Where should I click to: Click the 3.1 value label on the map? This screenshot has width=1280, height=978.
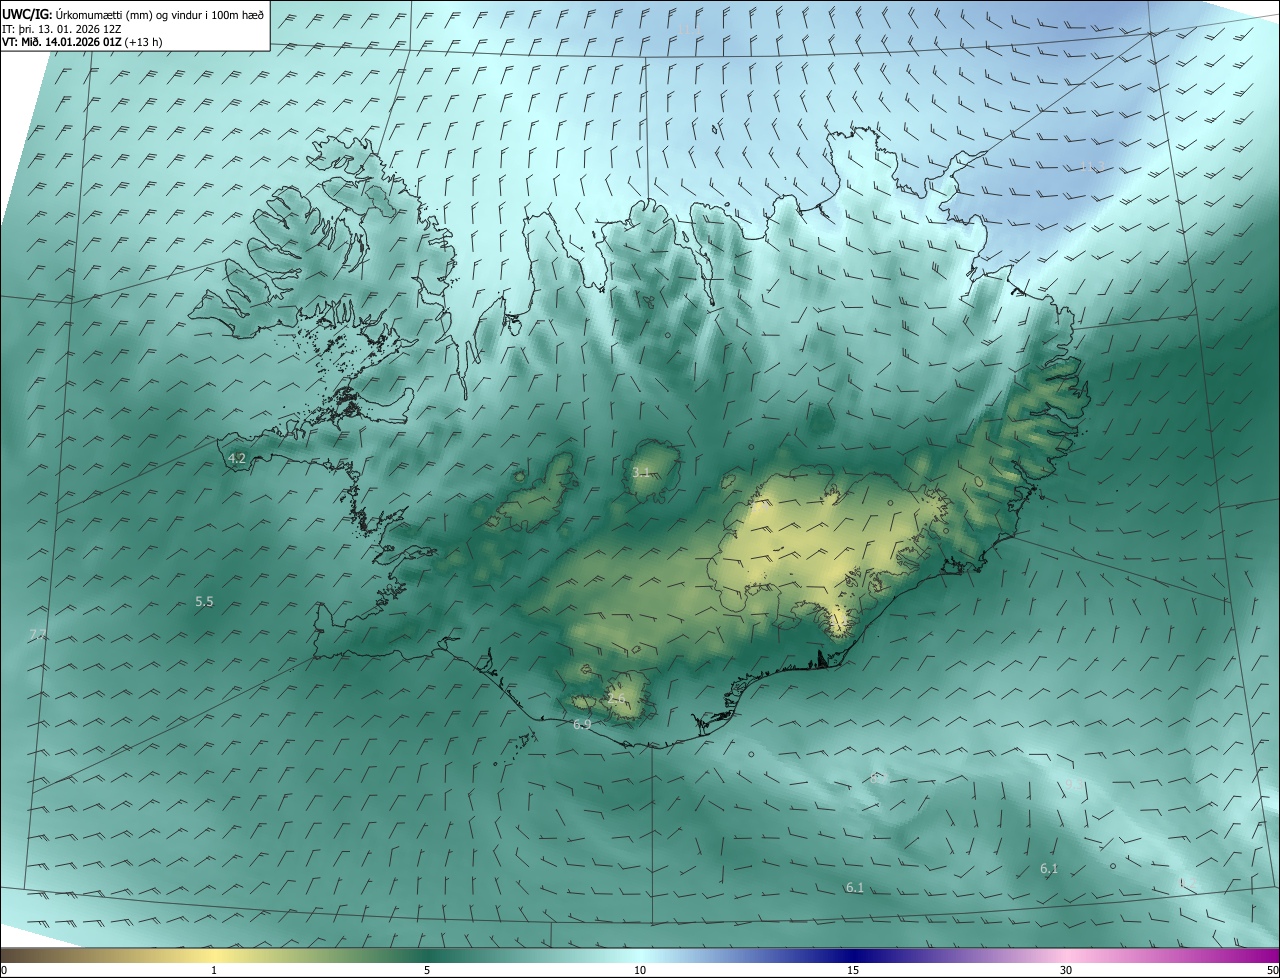641,472
